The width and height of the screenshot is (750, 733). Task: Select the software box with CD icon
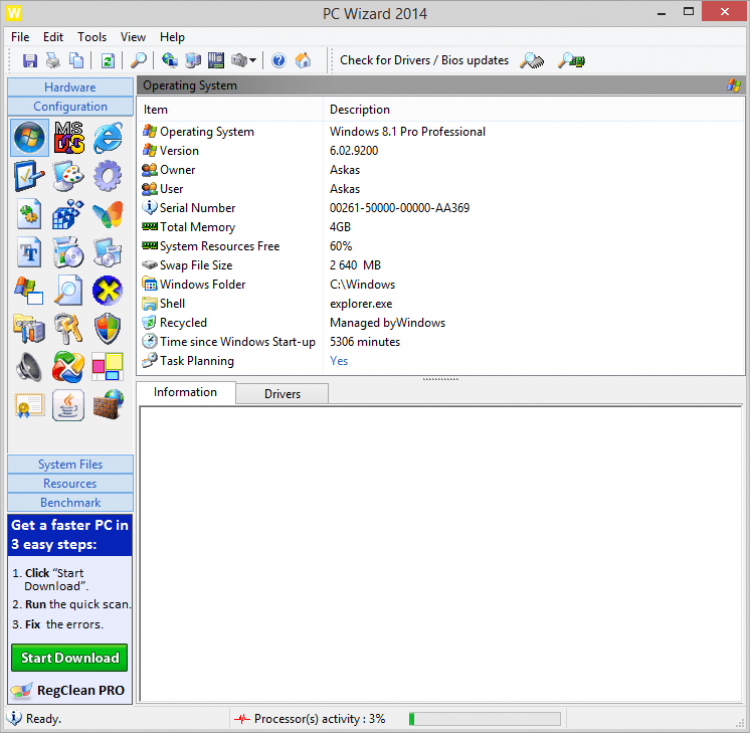(69, 252)
